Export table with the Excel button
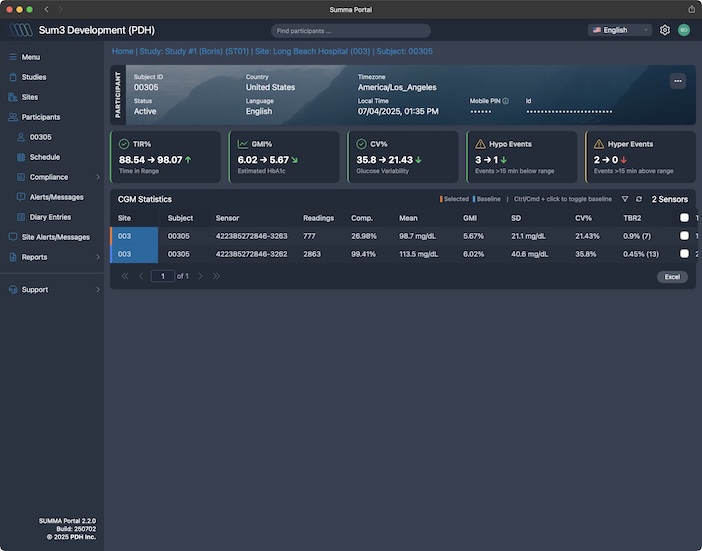Screen dimensions: 702x551 pos(672,276)
